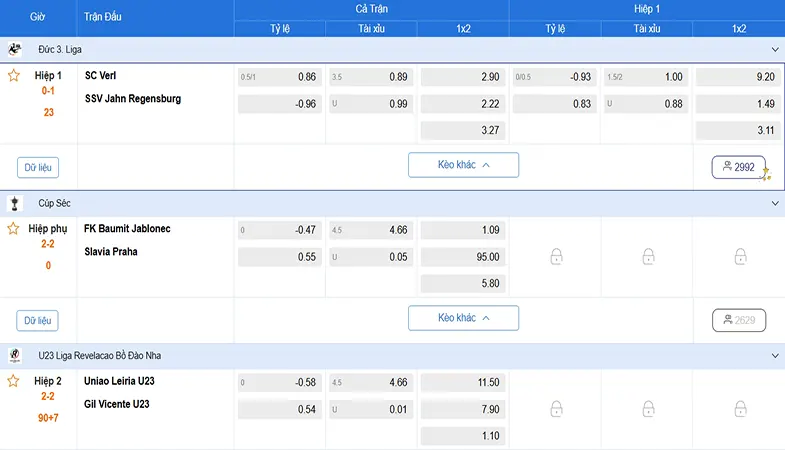Image resolution: width=785 pixels, height=450 pixels.
Task: Select over 3.5 at 0.89 for SC Verl
Action: (371, 77)
